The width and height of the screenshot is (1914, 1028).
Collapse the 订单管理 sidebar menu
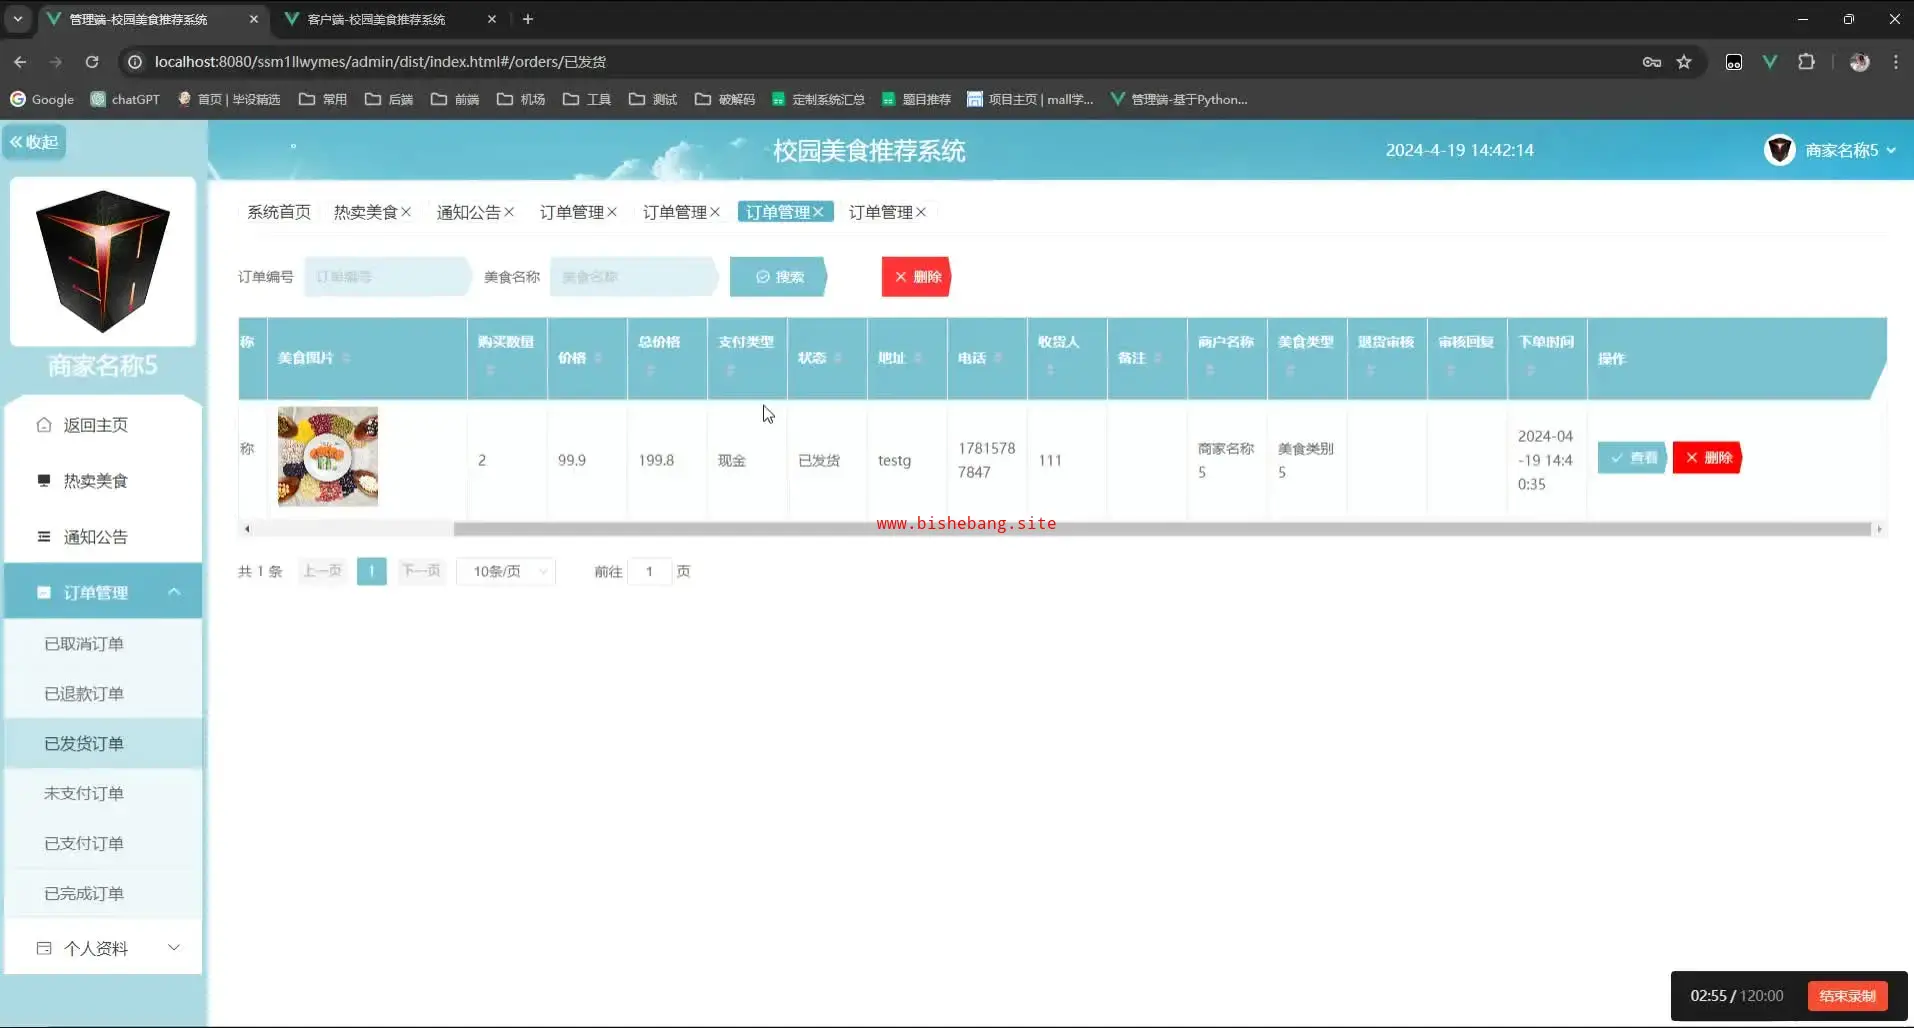[x=174, y=592]
